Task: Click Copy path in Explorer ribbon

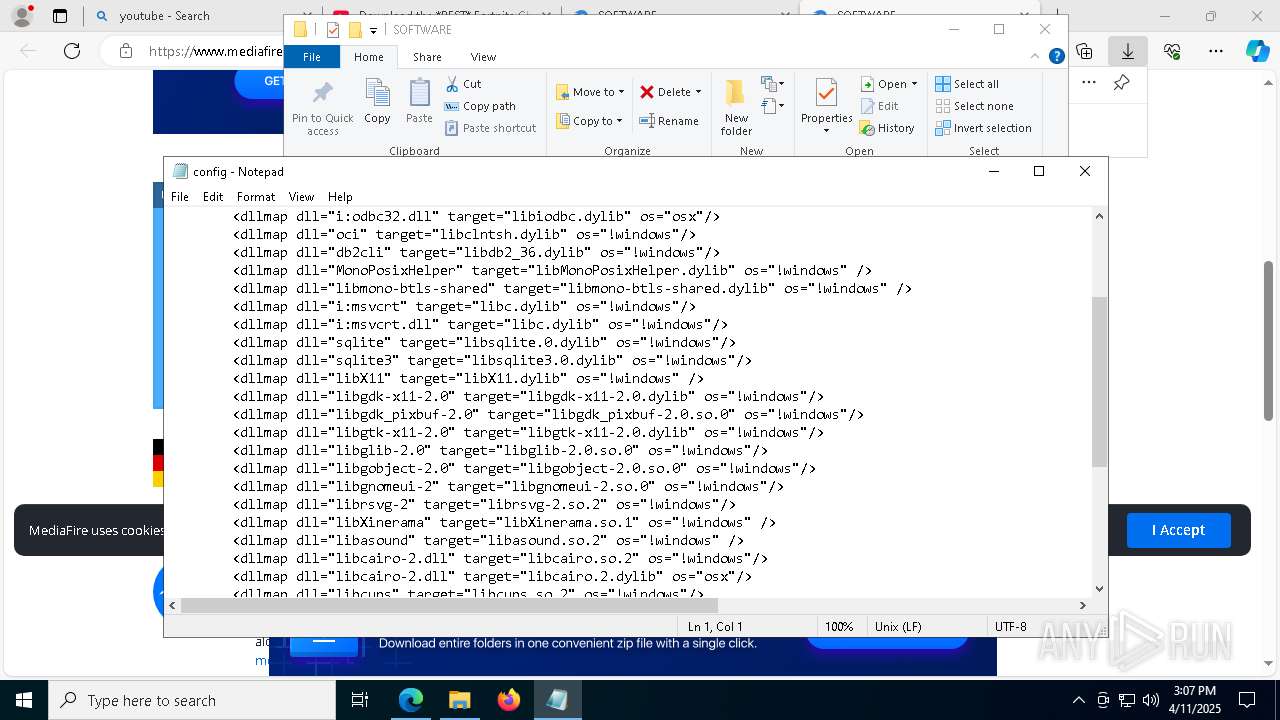Action: (480, 106)
